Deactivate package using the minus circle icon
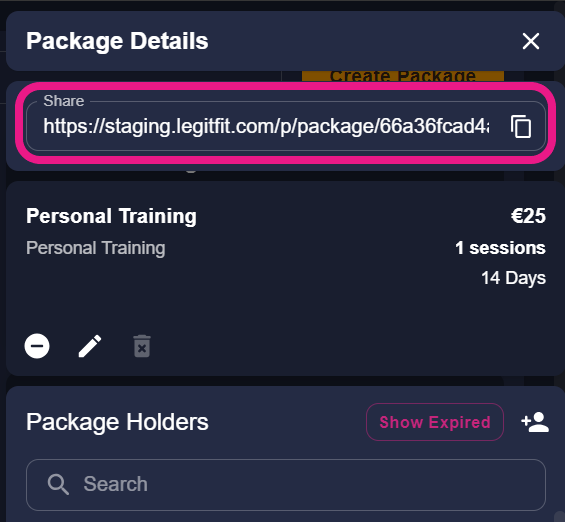The image size is (565, 522). (x=37, y=346)
